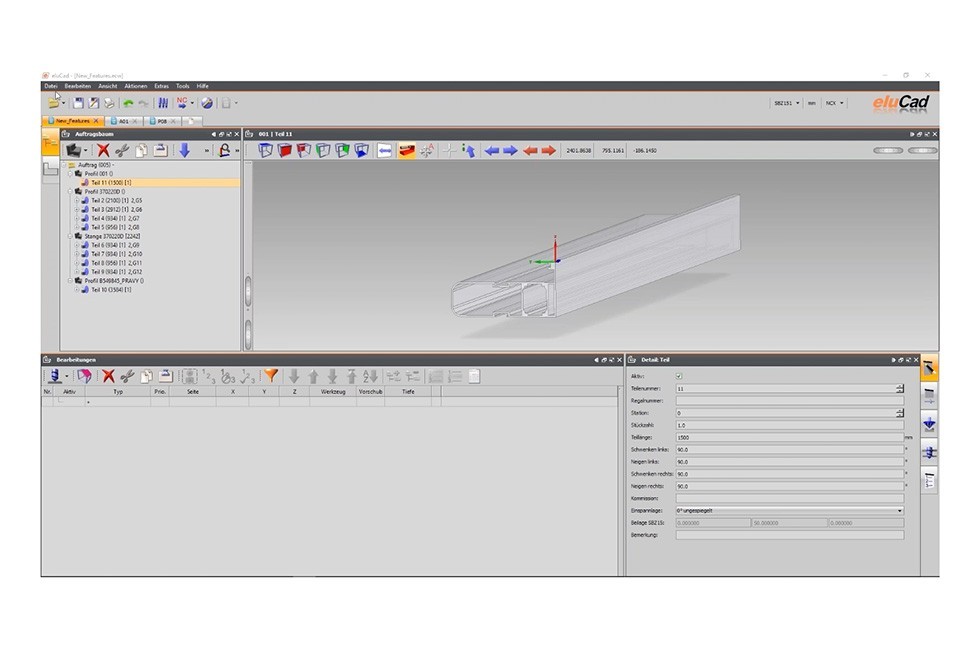The width and height of the screenshot is (980, 653).
Task: Click the blue left arrow in 3D view toolbar
Action: [492, 151]
